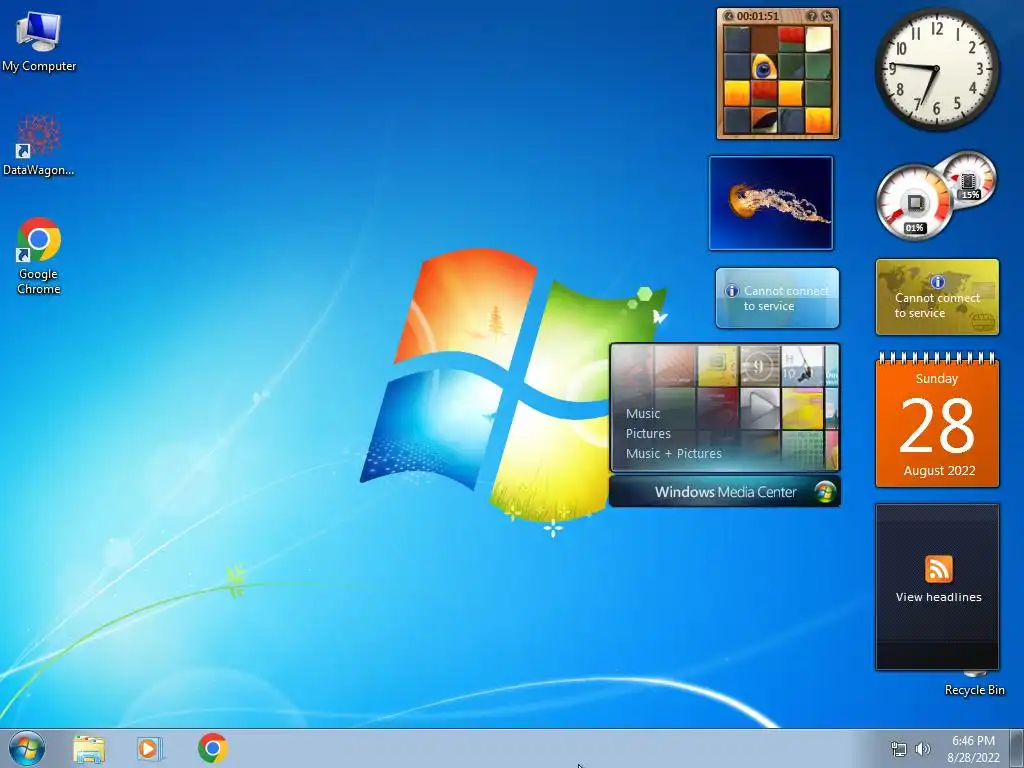Click the Windows Media Center title bar
The height and width of the screenshot is (768, 1024).
click(x=724, y=492)
